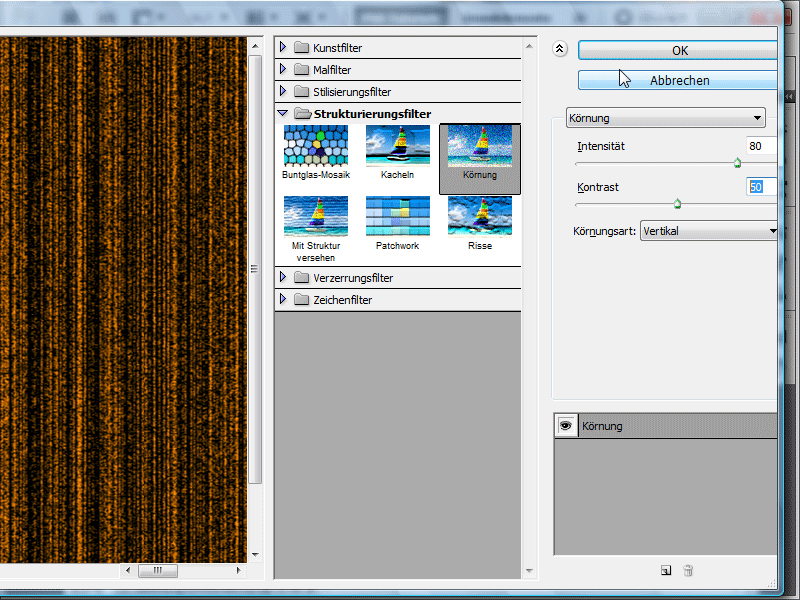
Task: Open the Körnung filter dropdown
Action: (665, 118)
